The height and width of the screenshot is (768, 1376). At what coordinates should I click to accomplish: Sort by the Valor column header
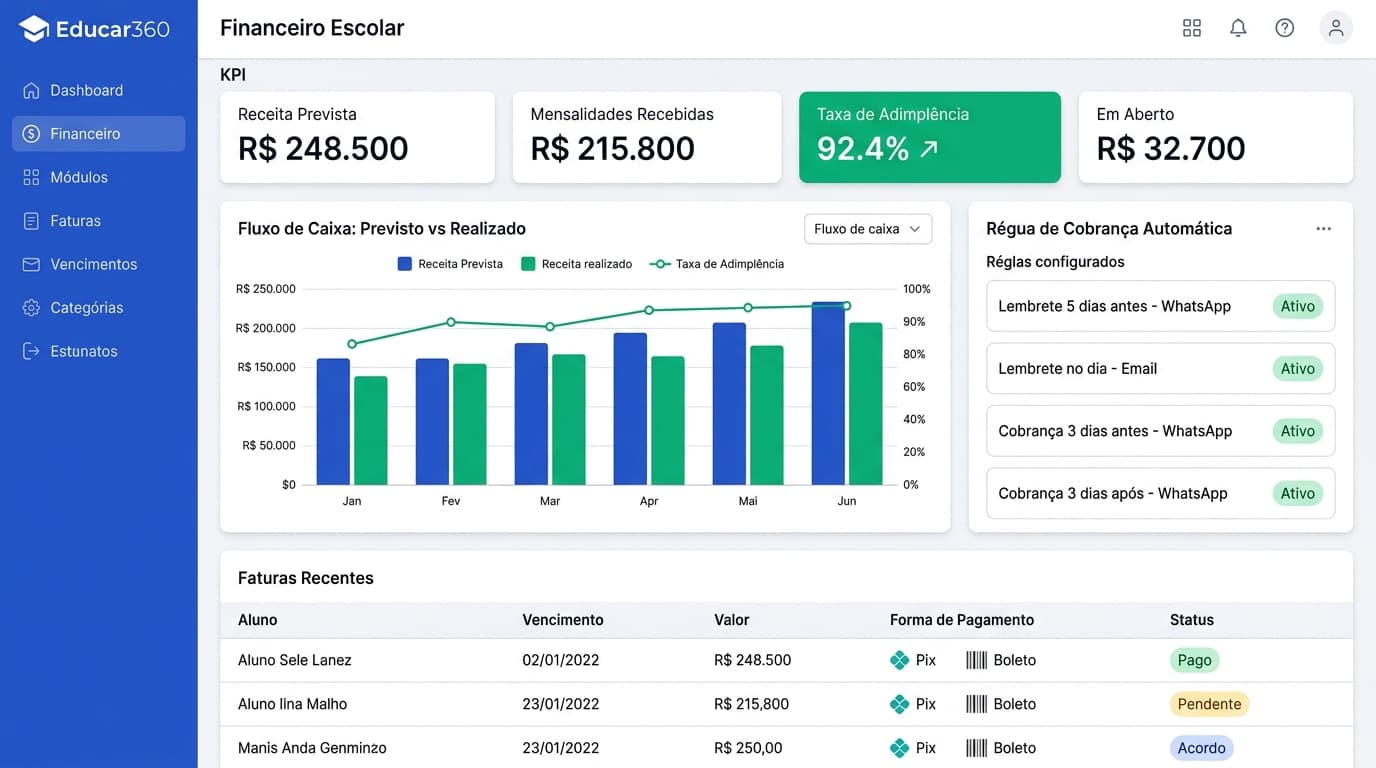(732, 620)
